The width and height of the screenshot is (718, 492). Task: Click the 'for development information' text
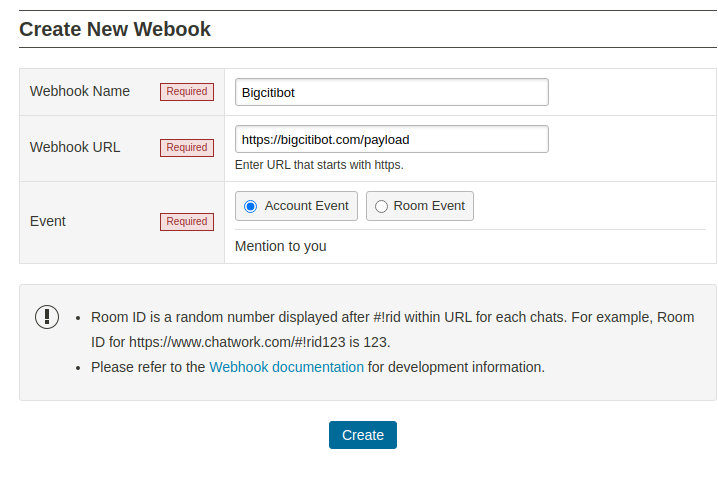(x=456, y=367)
